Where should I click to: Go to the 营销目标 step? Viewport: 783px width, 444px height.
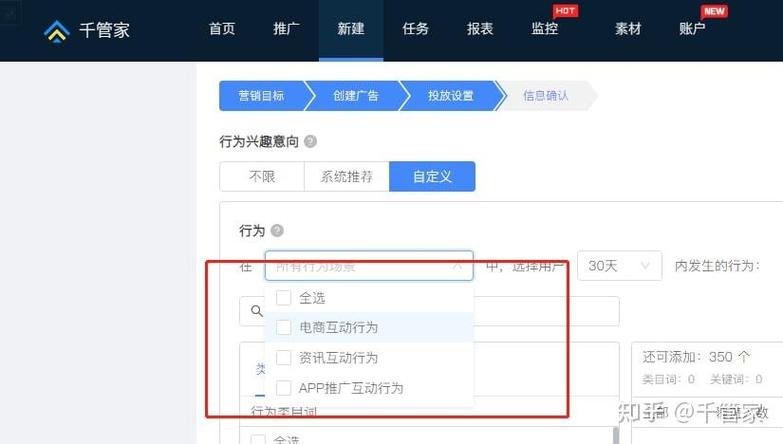pos(261,95)
